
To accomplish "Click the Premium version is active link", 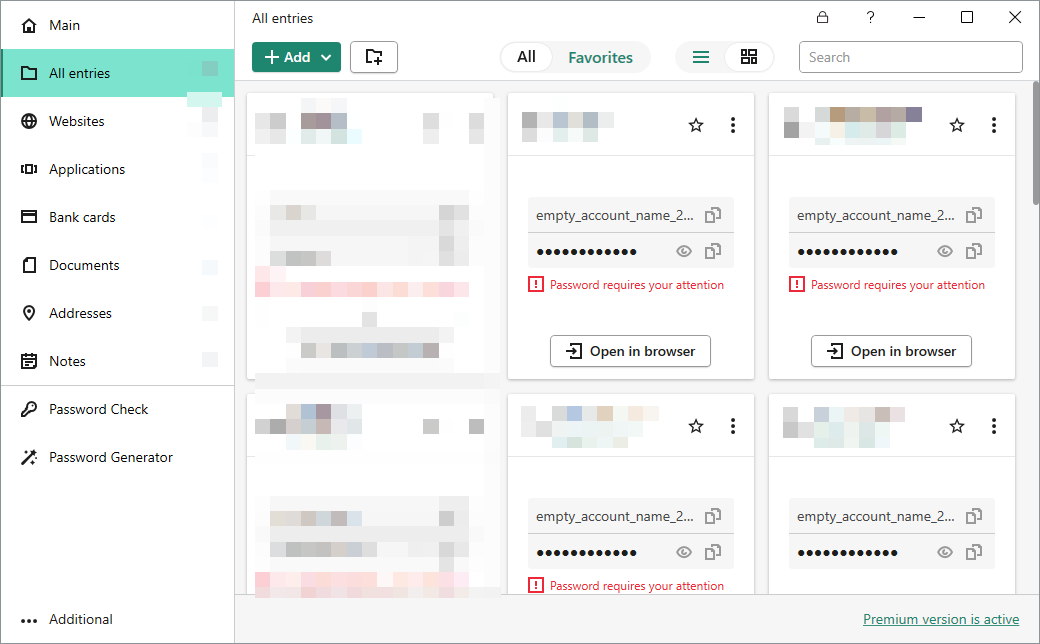I will pos(941,619).
